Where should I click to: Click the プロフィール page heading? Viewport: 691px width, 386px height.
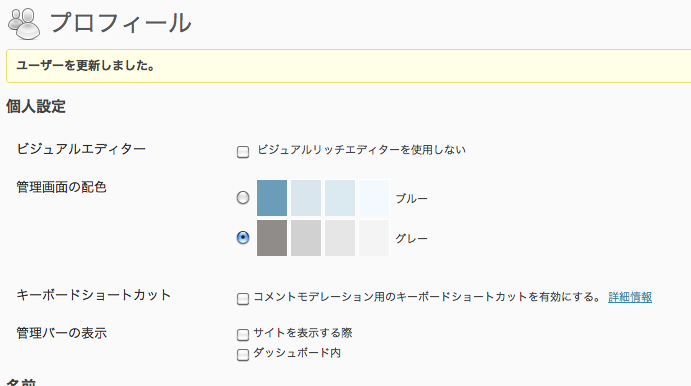(x=121, y=23)
